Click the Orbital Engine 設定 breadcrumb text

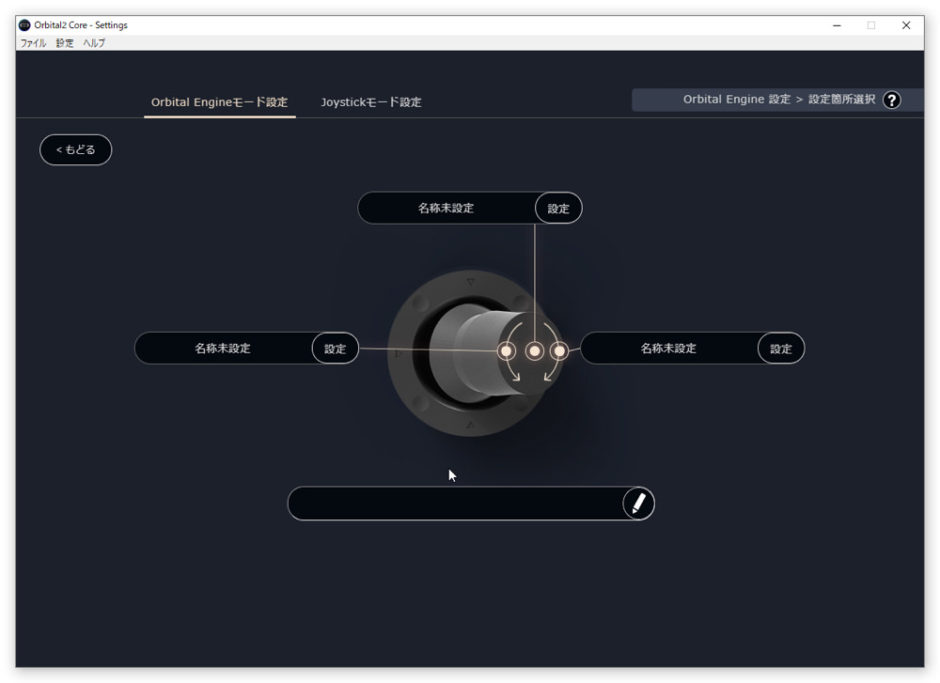(x=736, y=100)
